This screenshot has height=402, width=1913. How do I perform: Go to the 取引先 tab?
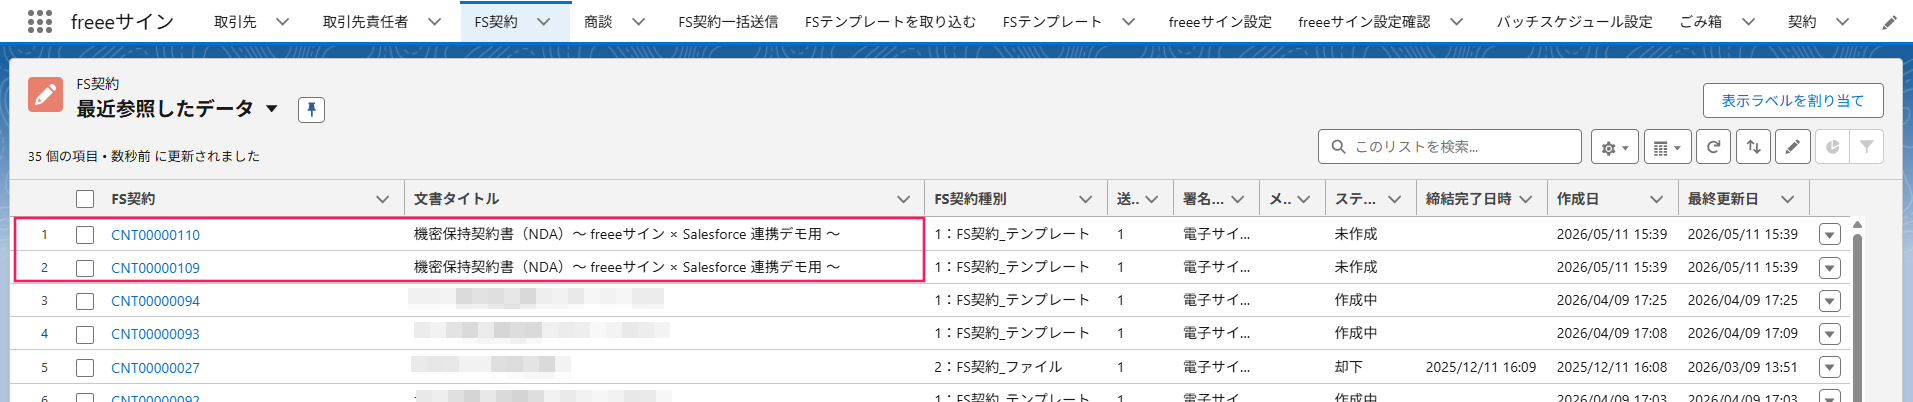tap(235, 22)
